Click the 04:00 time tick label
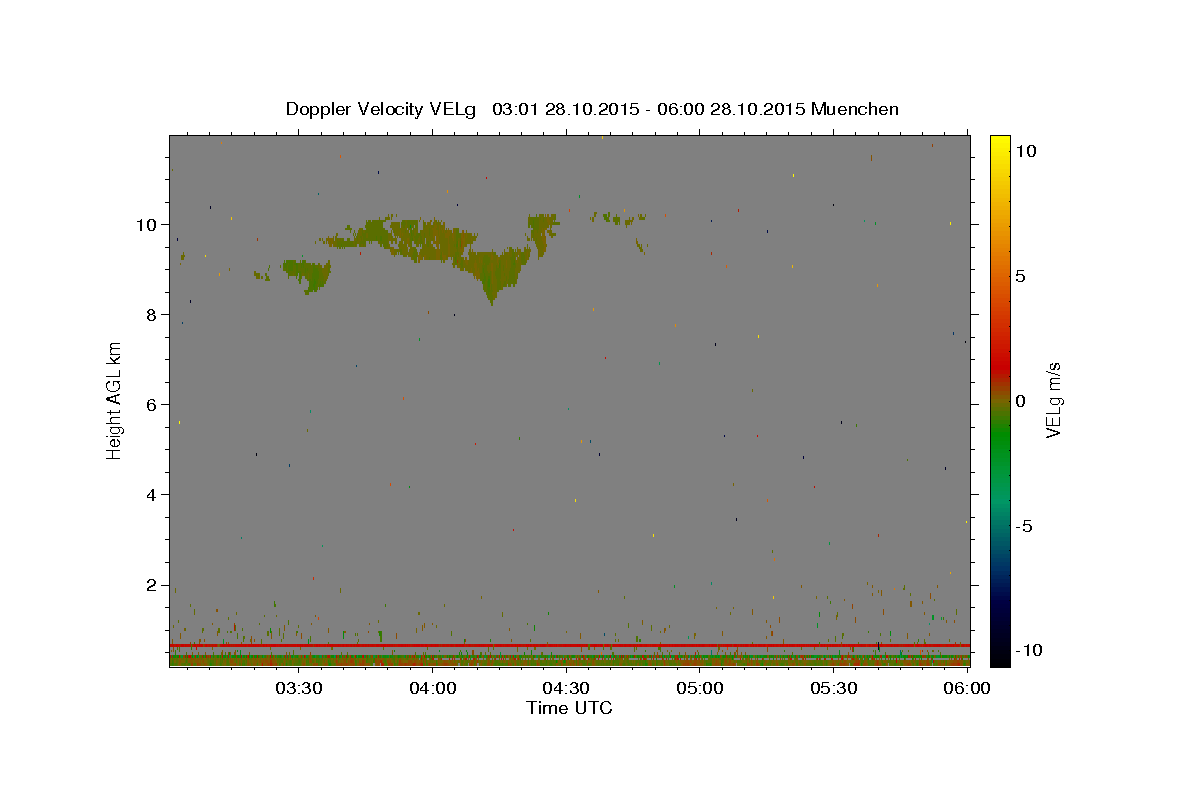This screenshot has height=800, width=1200. coord(433,688)
